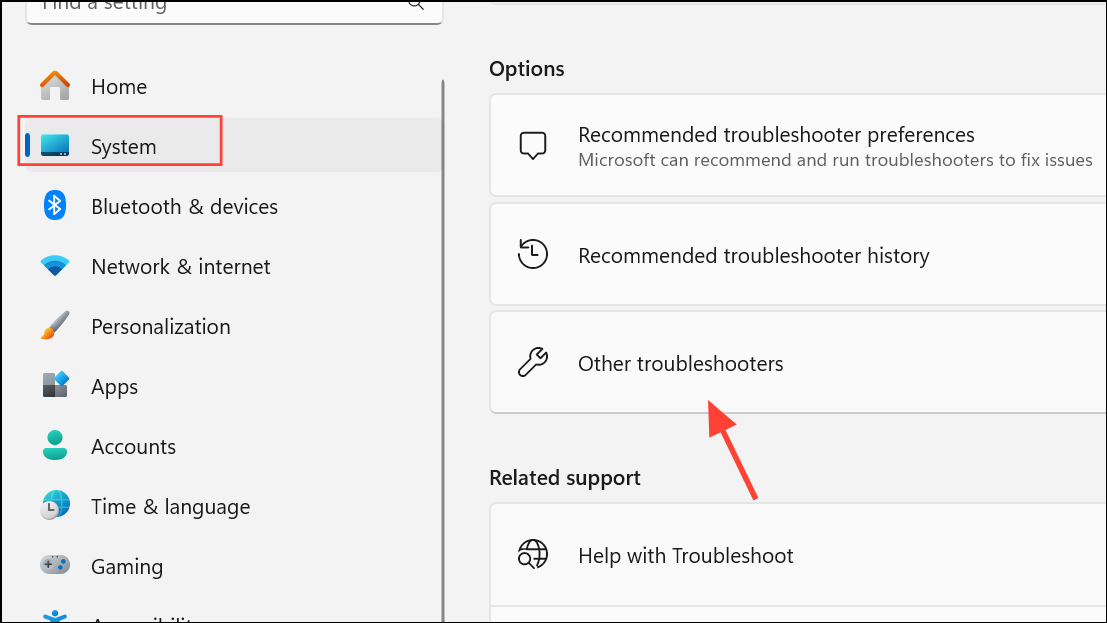Viewport: 1107px width, 623px height.
Task: Click the Accounts person icon
Action: tap(55, 446)
